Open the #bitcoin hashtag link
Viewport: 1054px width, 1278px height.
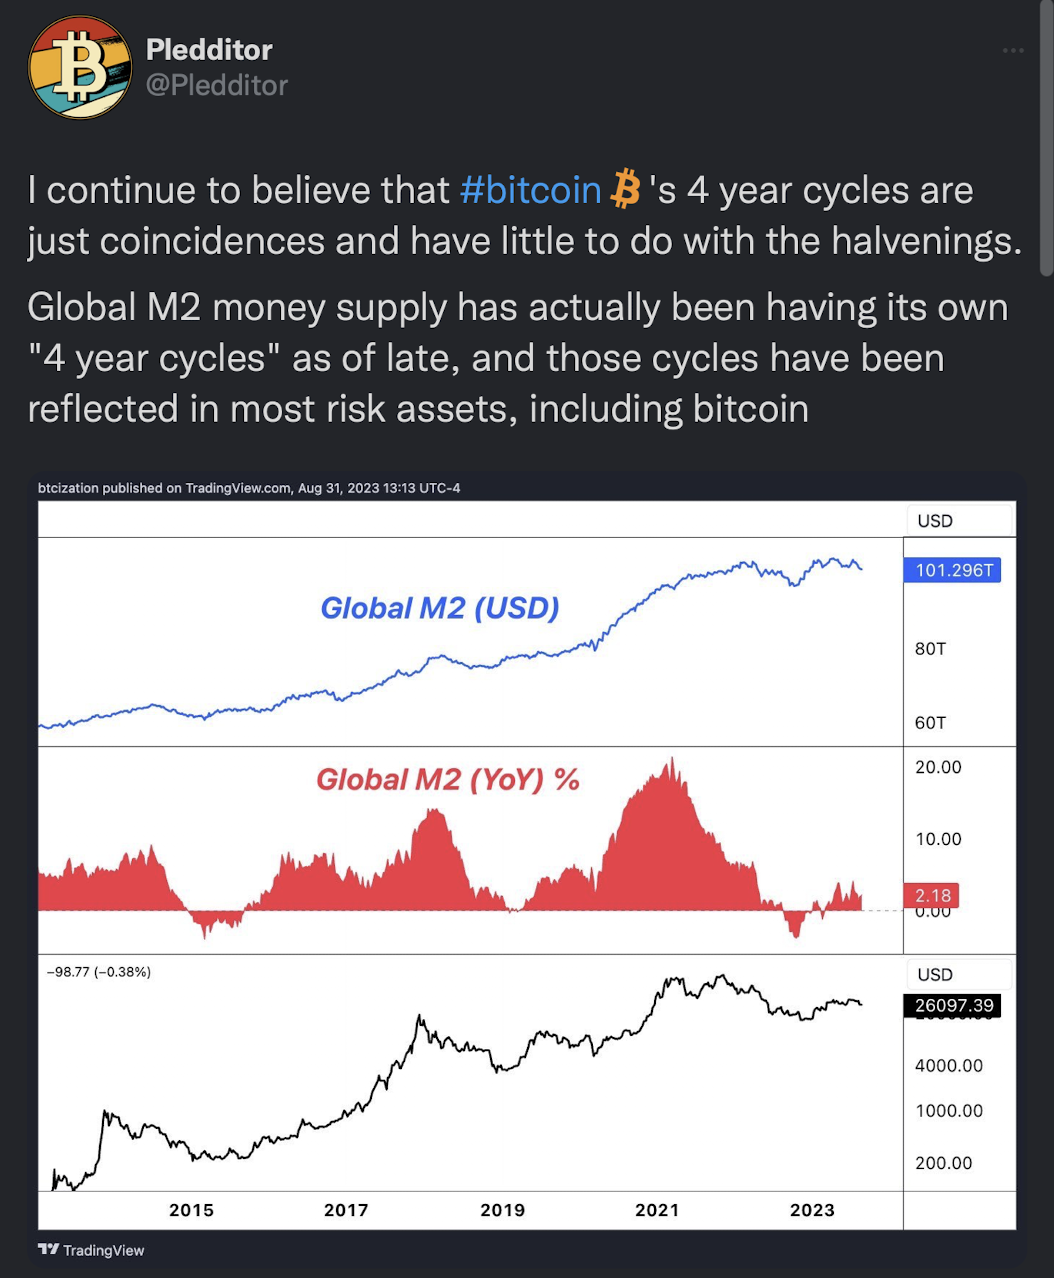530,190
